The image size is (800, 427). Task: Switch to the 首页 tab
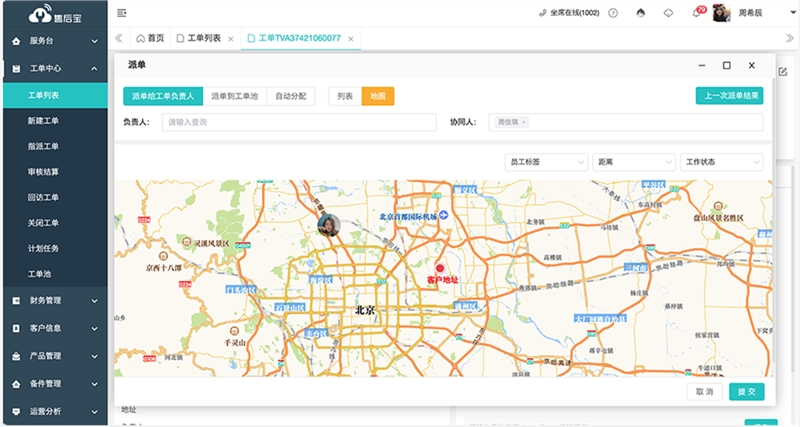tap(150, 38)
